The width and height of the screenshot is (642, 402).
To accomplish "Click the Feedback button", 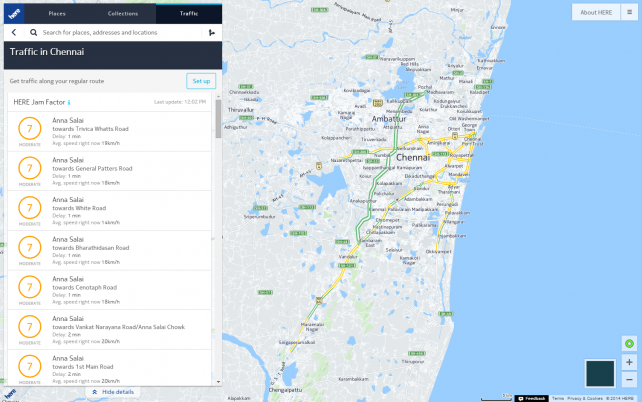I will click(x=531, y=398).
